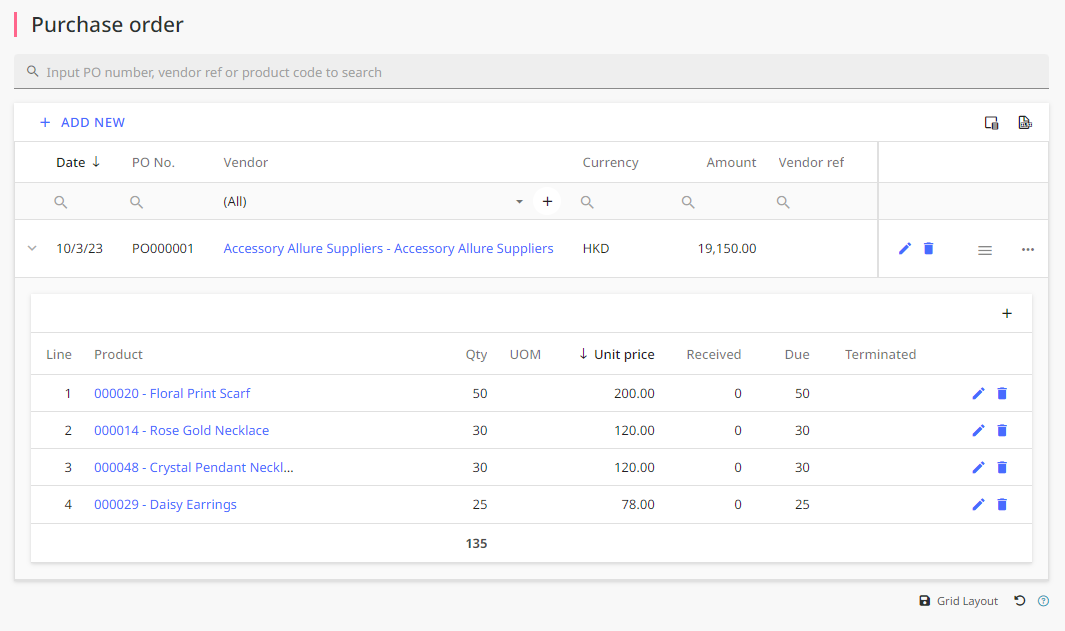Delete the Daisy Earrings line

coord(1002,505)
